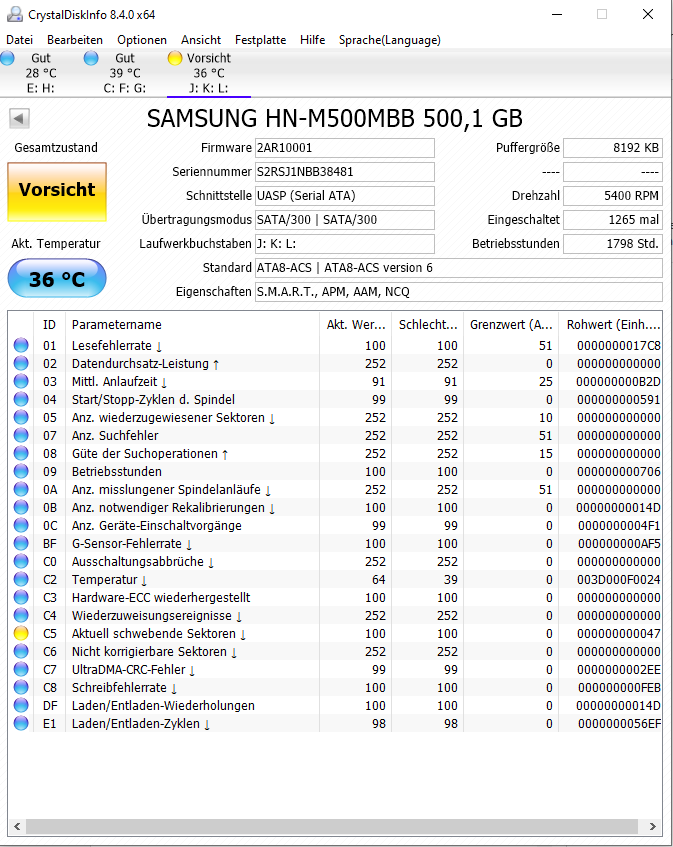Click status orb of Lesefehlerrate row
673x847 pixels.
(21, 345)
